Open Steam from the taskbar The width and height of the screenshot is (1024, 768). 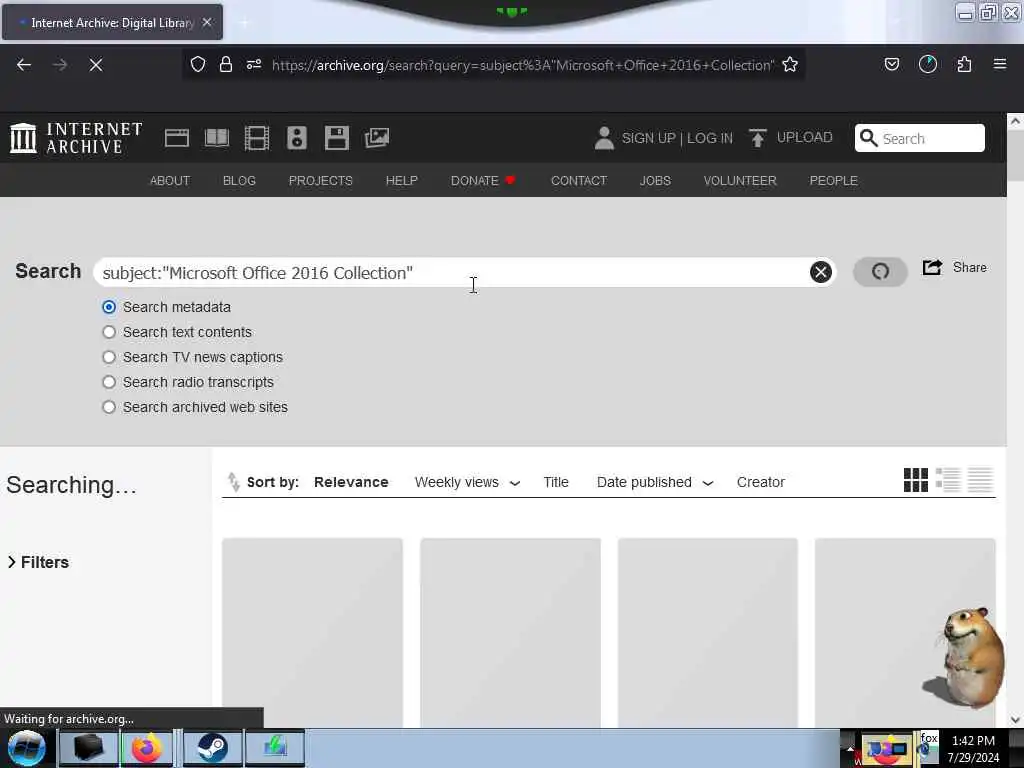pos(211,748)
